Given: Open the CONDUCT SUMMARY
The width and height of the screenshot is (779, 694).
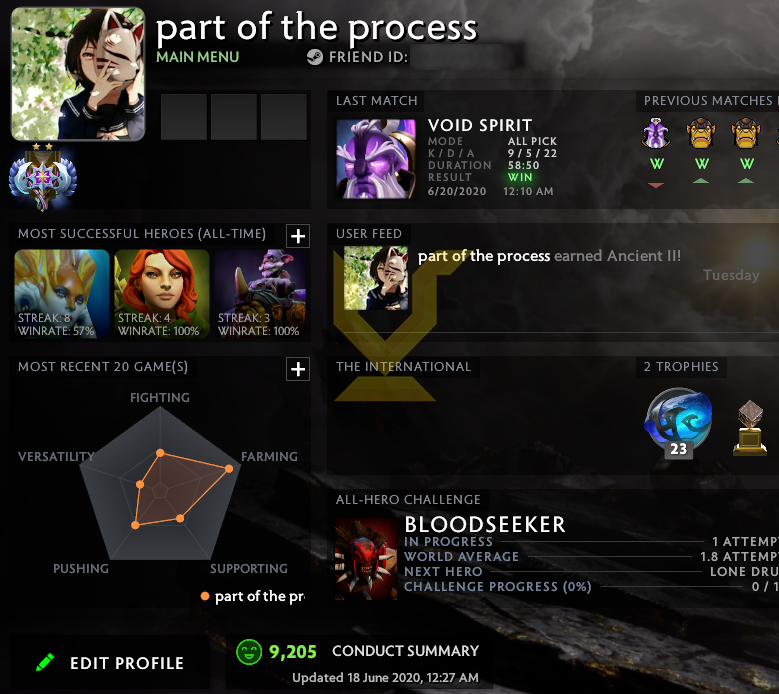Looking at the screenshot, I should 405,651.
